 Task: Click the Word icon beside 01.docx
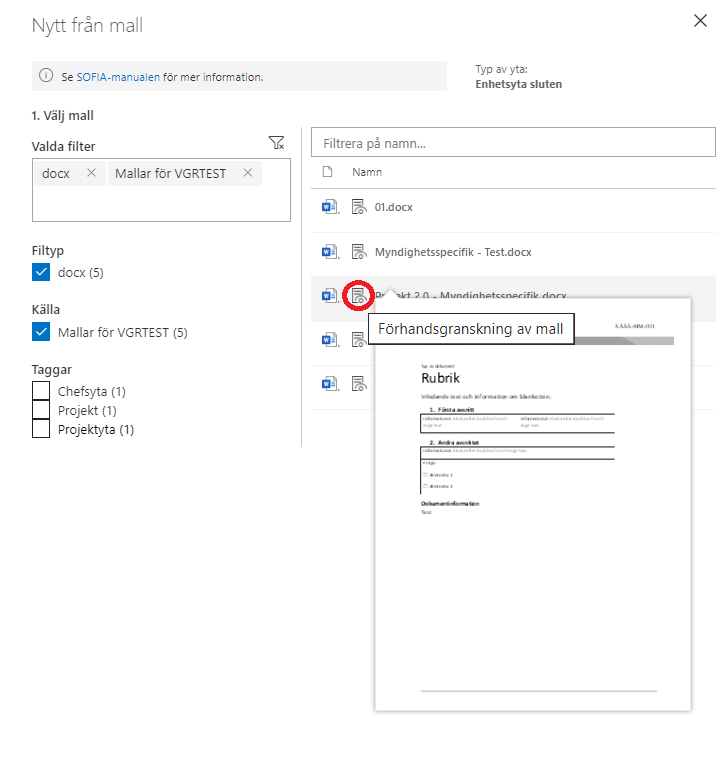pyautogui.click(x=329, y=208)
